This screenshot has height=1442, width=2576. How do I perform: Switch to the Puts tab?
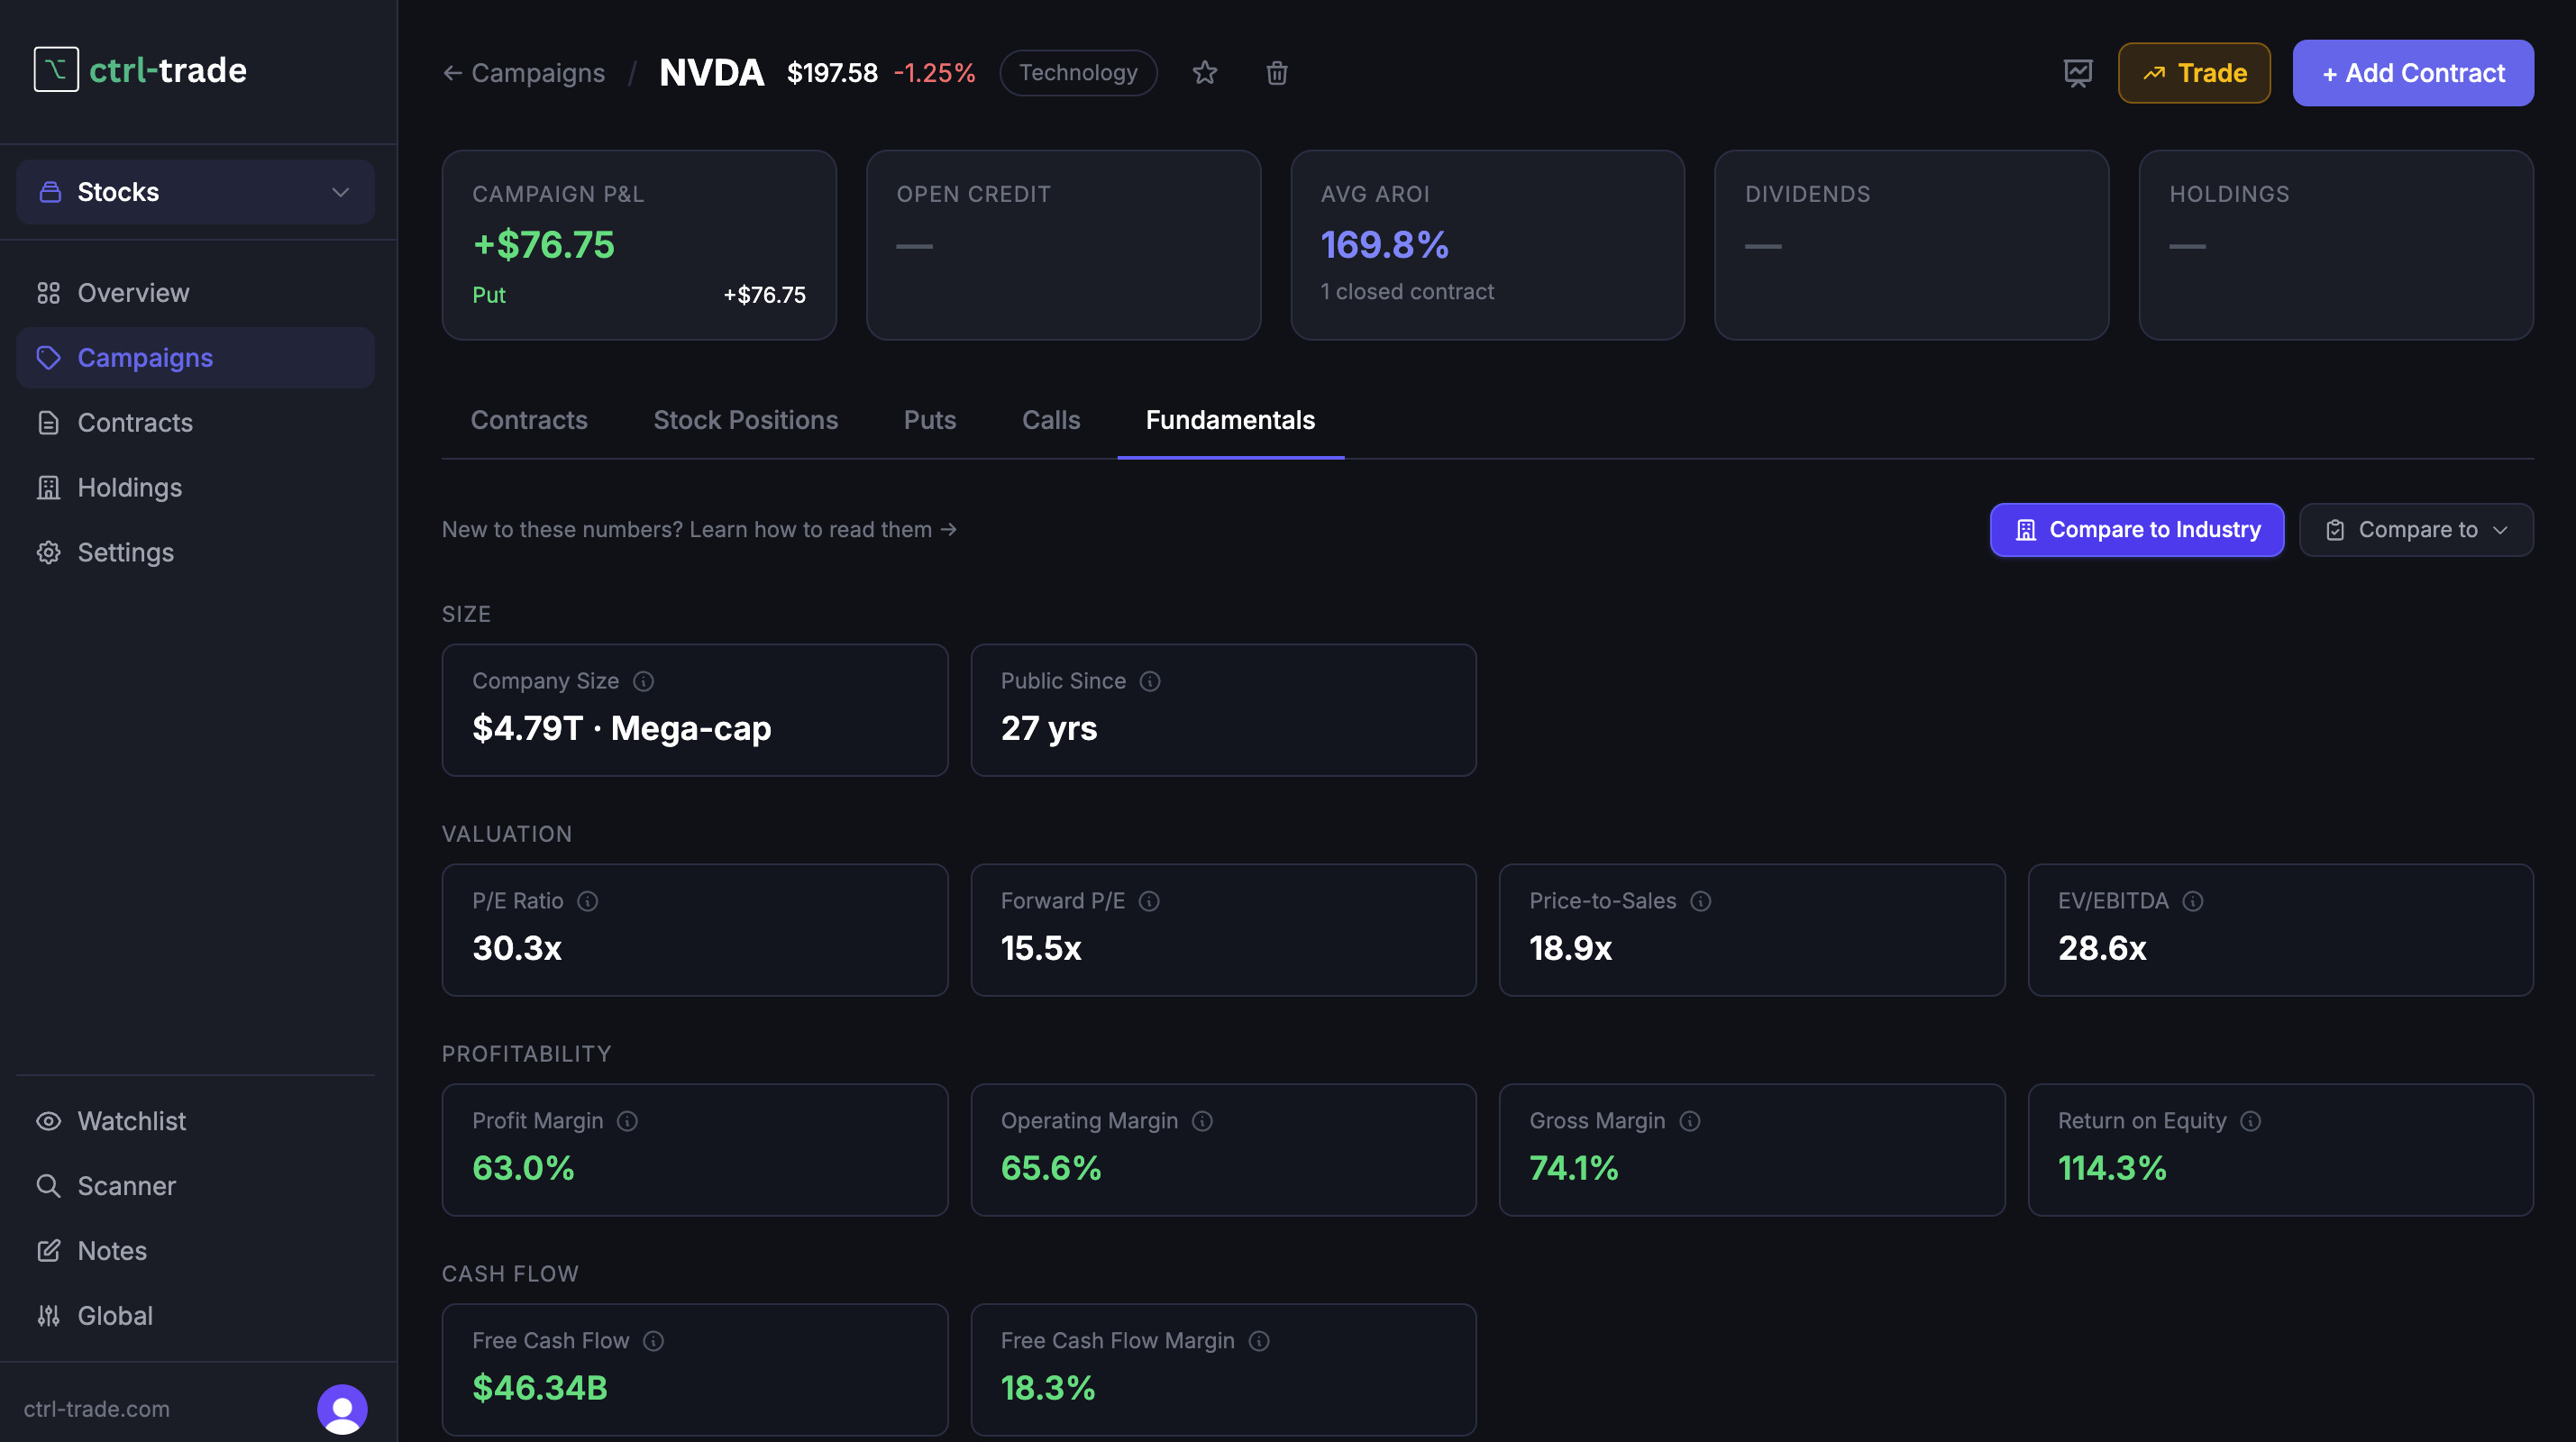930,420
